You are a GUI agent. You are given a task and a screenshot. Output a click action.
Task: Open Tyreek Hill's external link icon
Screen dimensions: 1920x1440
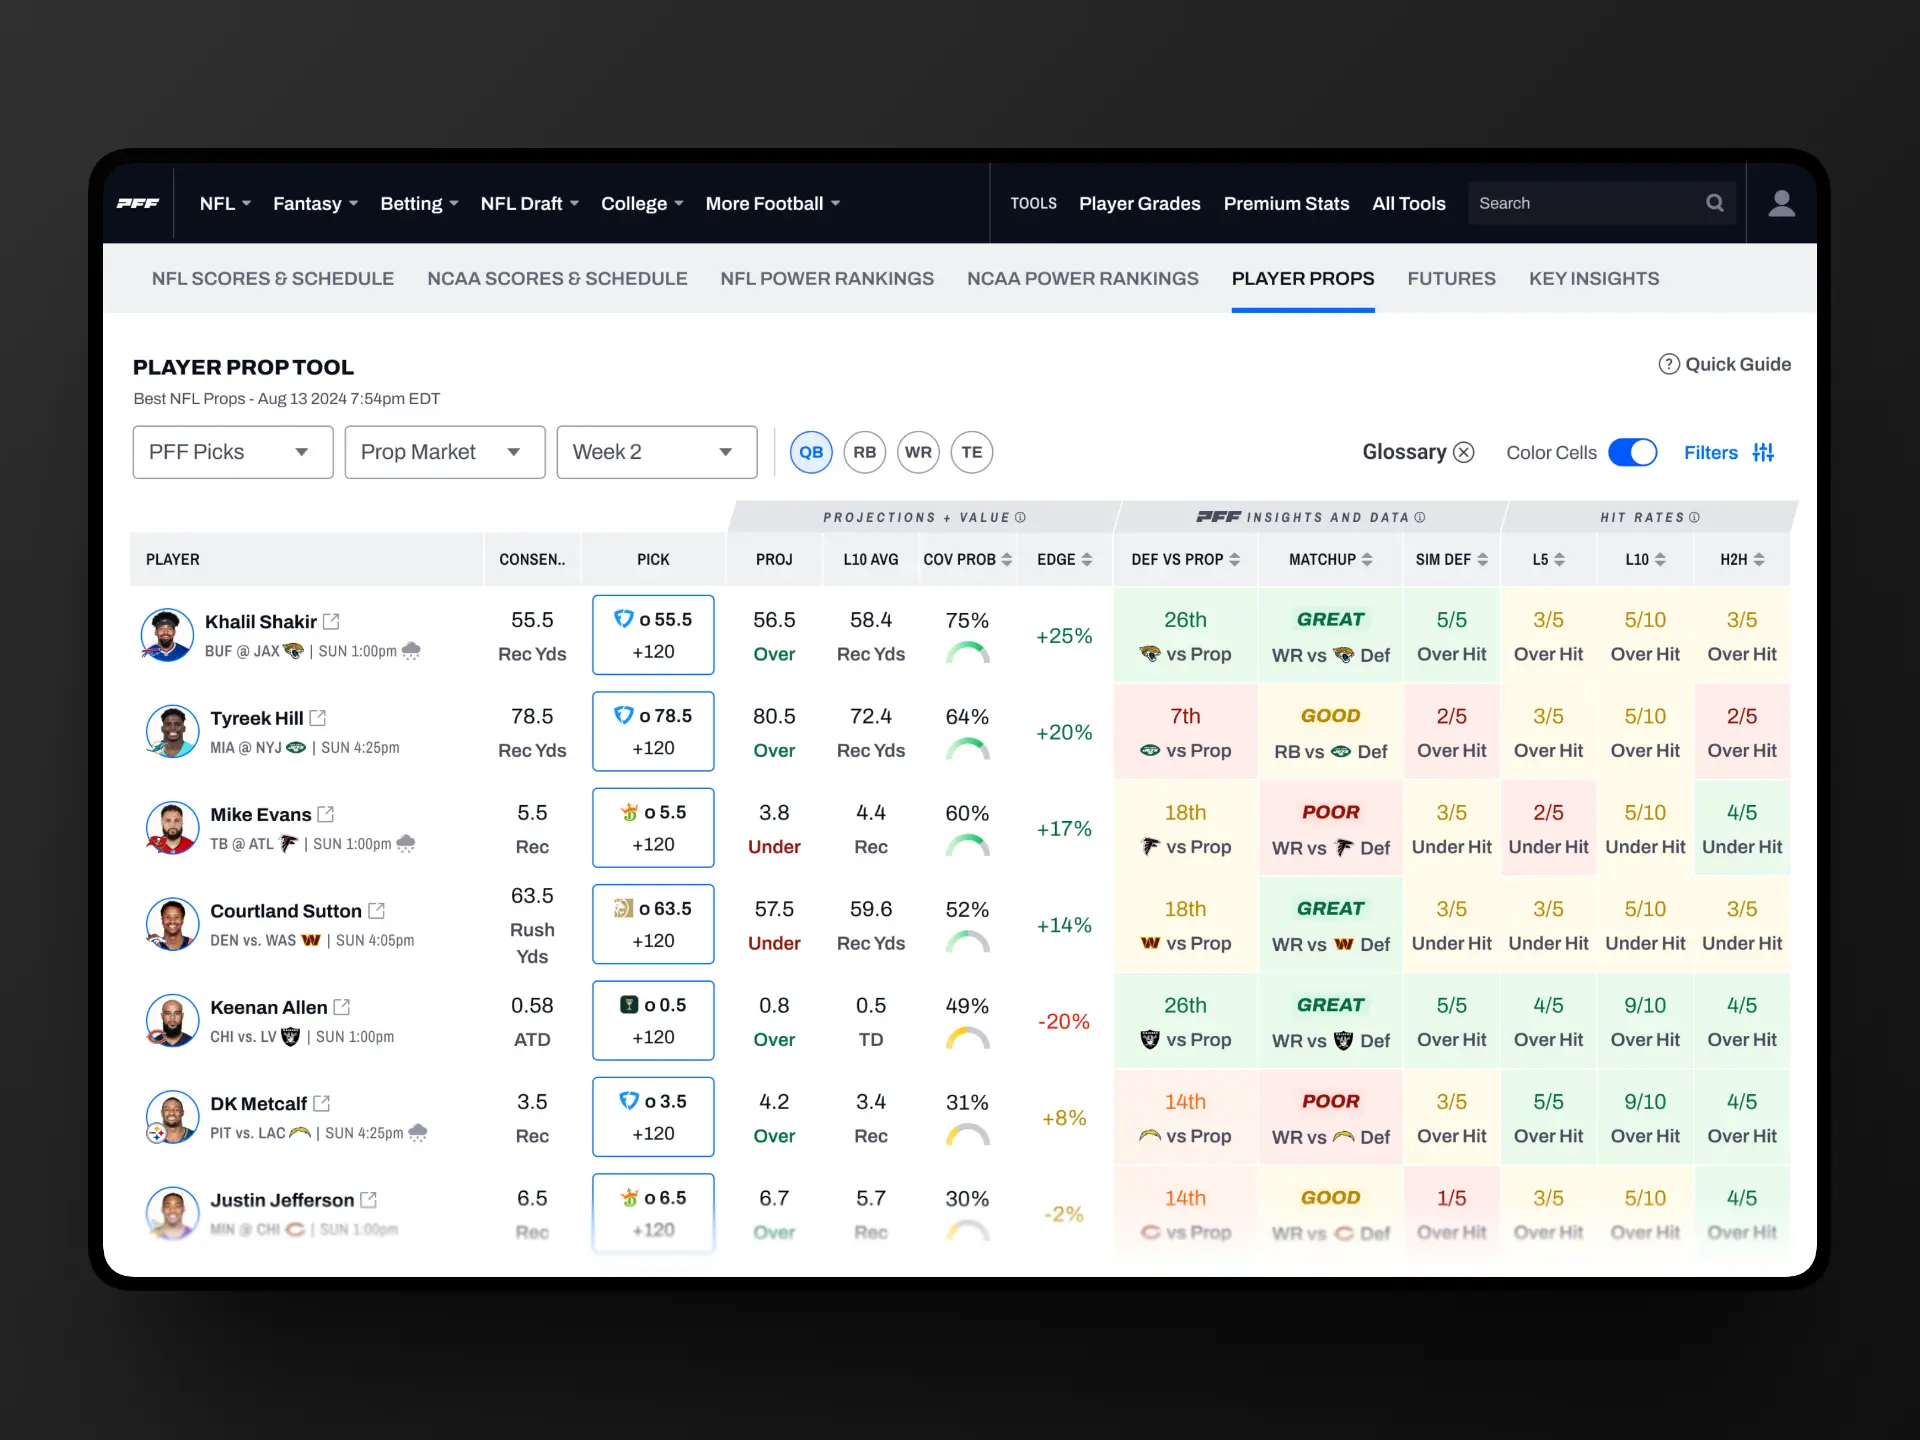318,718
